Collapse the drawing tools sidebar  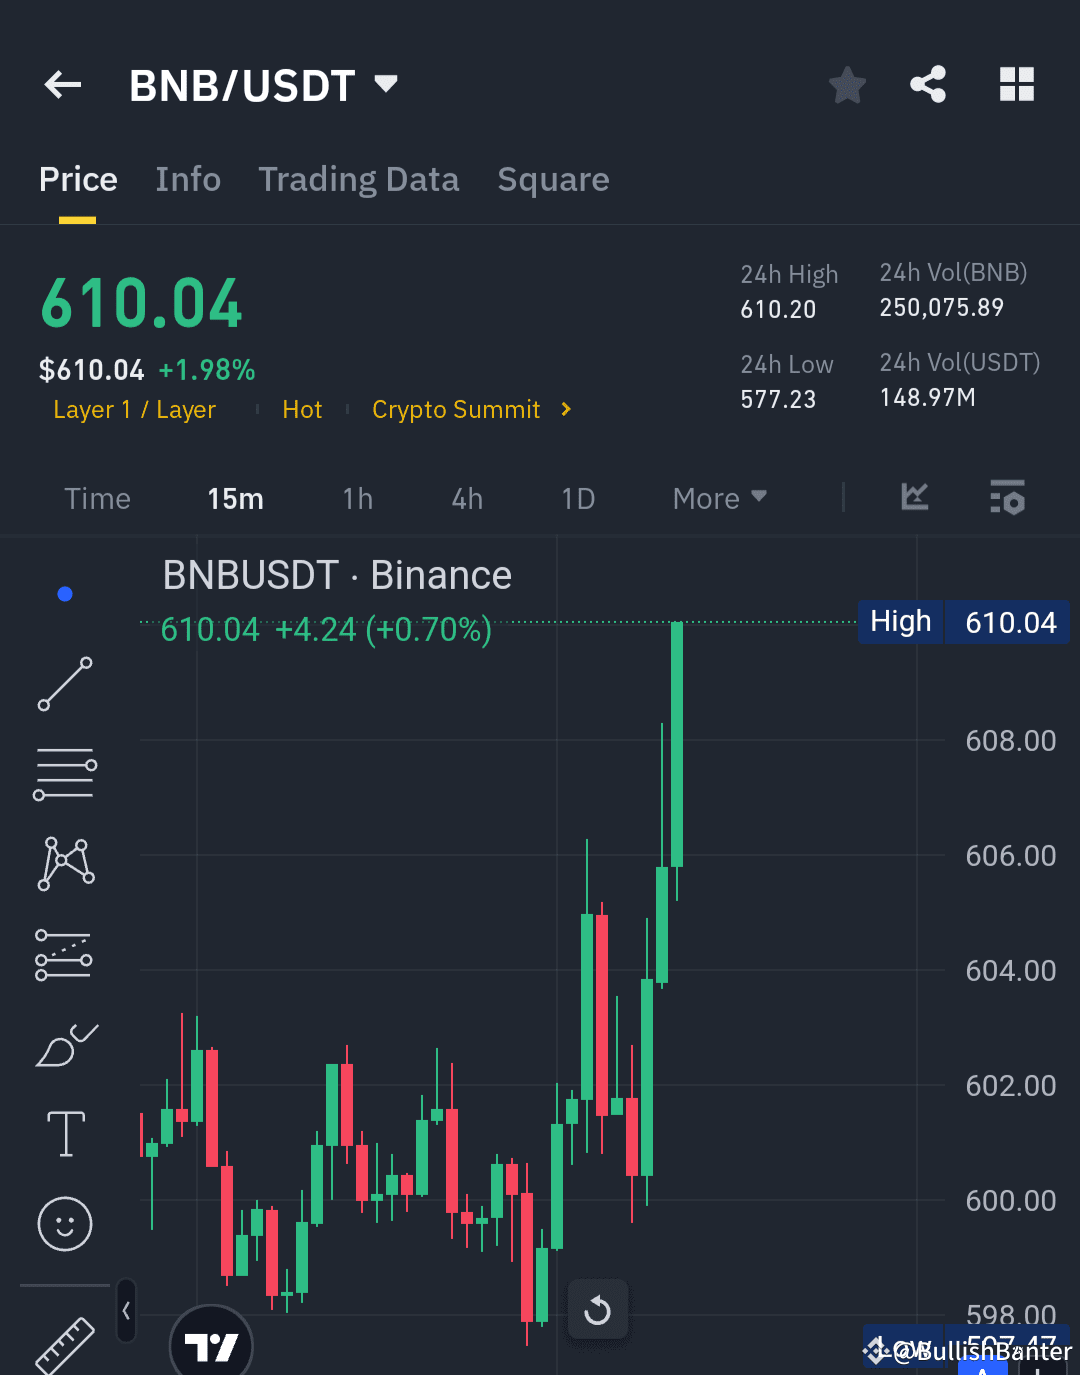(126, 1313)
